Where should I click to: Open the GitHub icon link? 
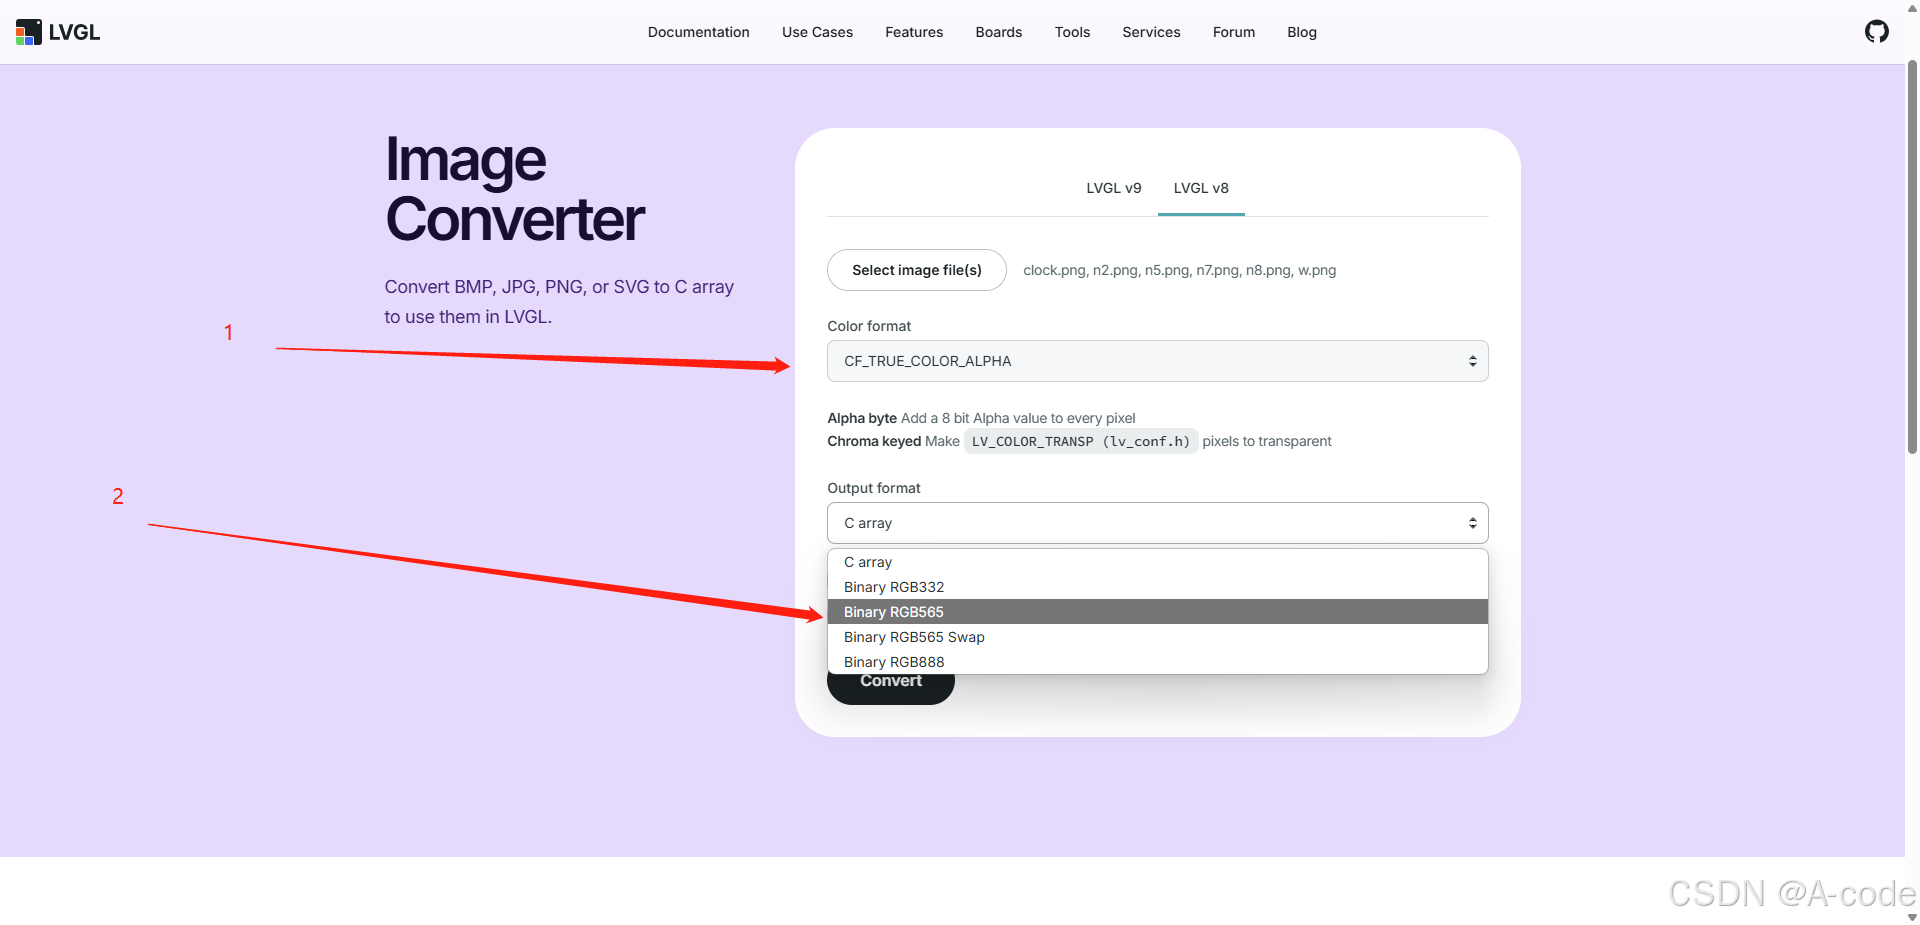pos(1876,32)
